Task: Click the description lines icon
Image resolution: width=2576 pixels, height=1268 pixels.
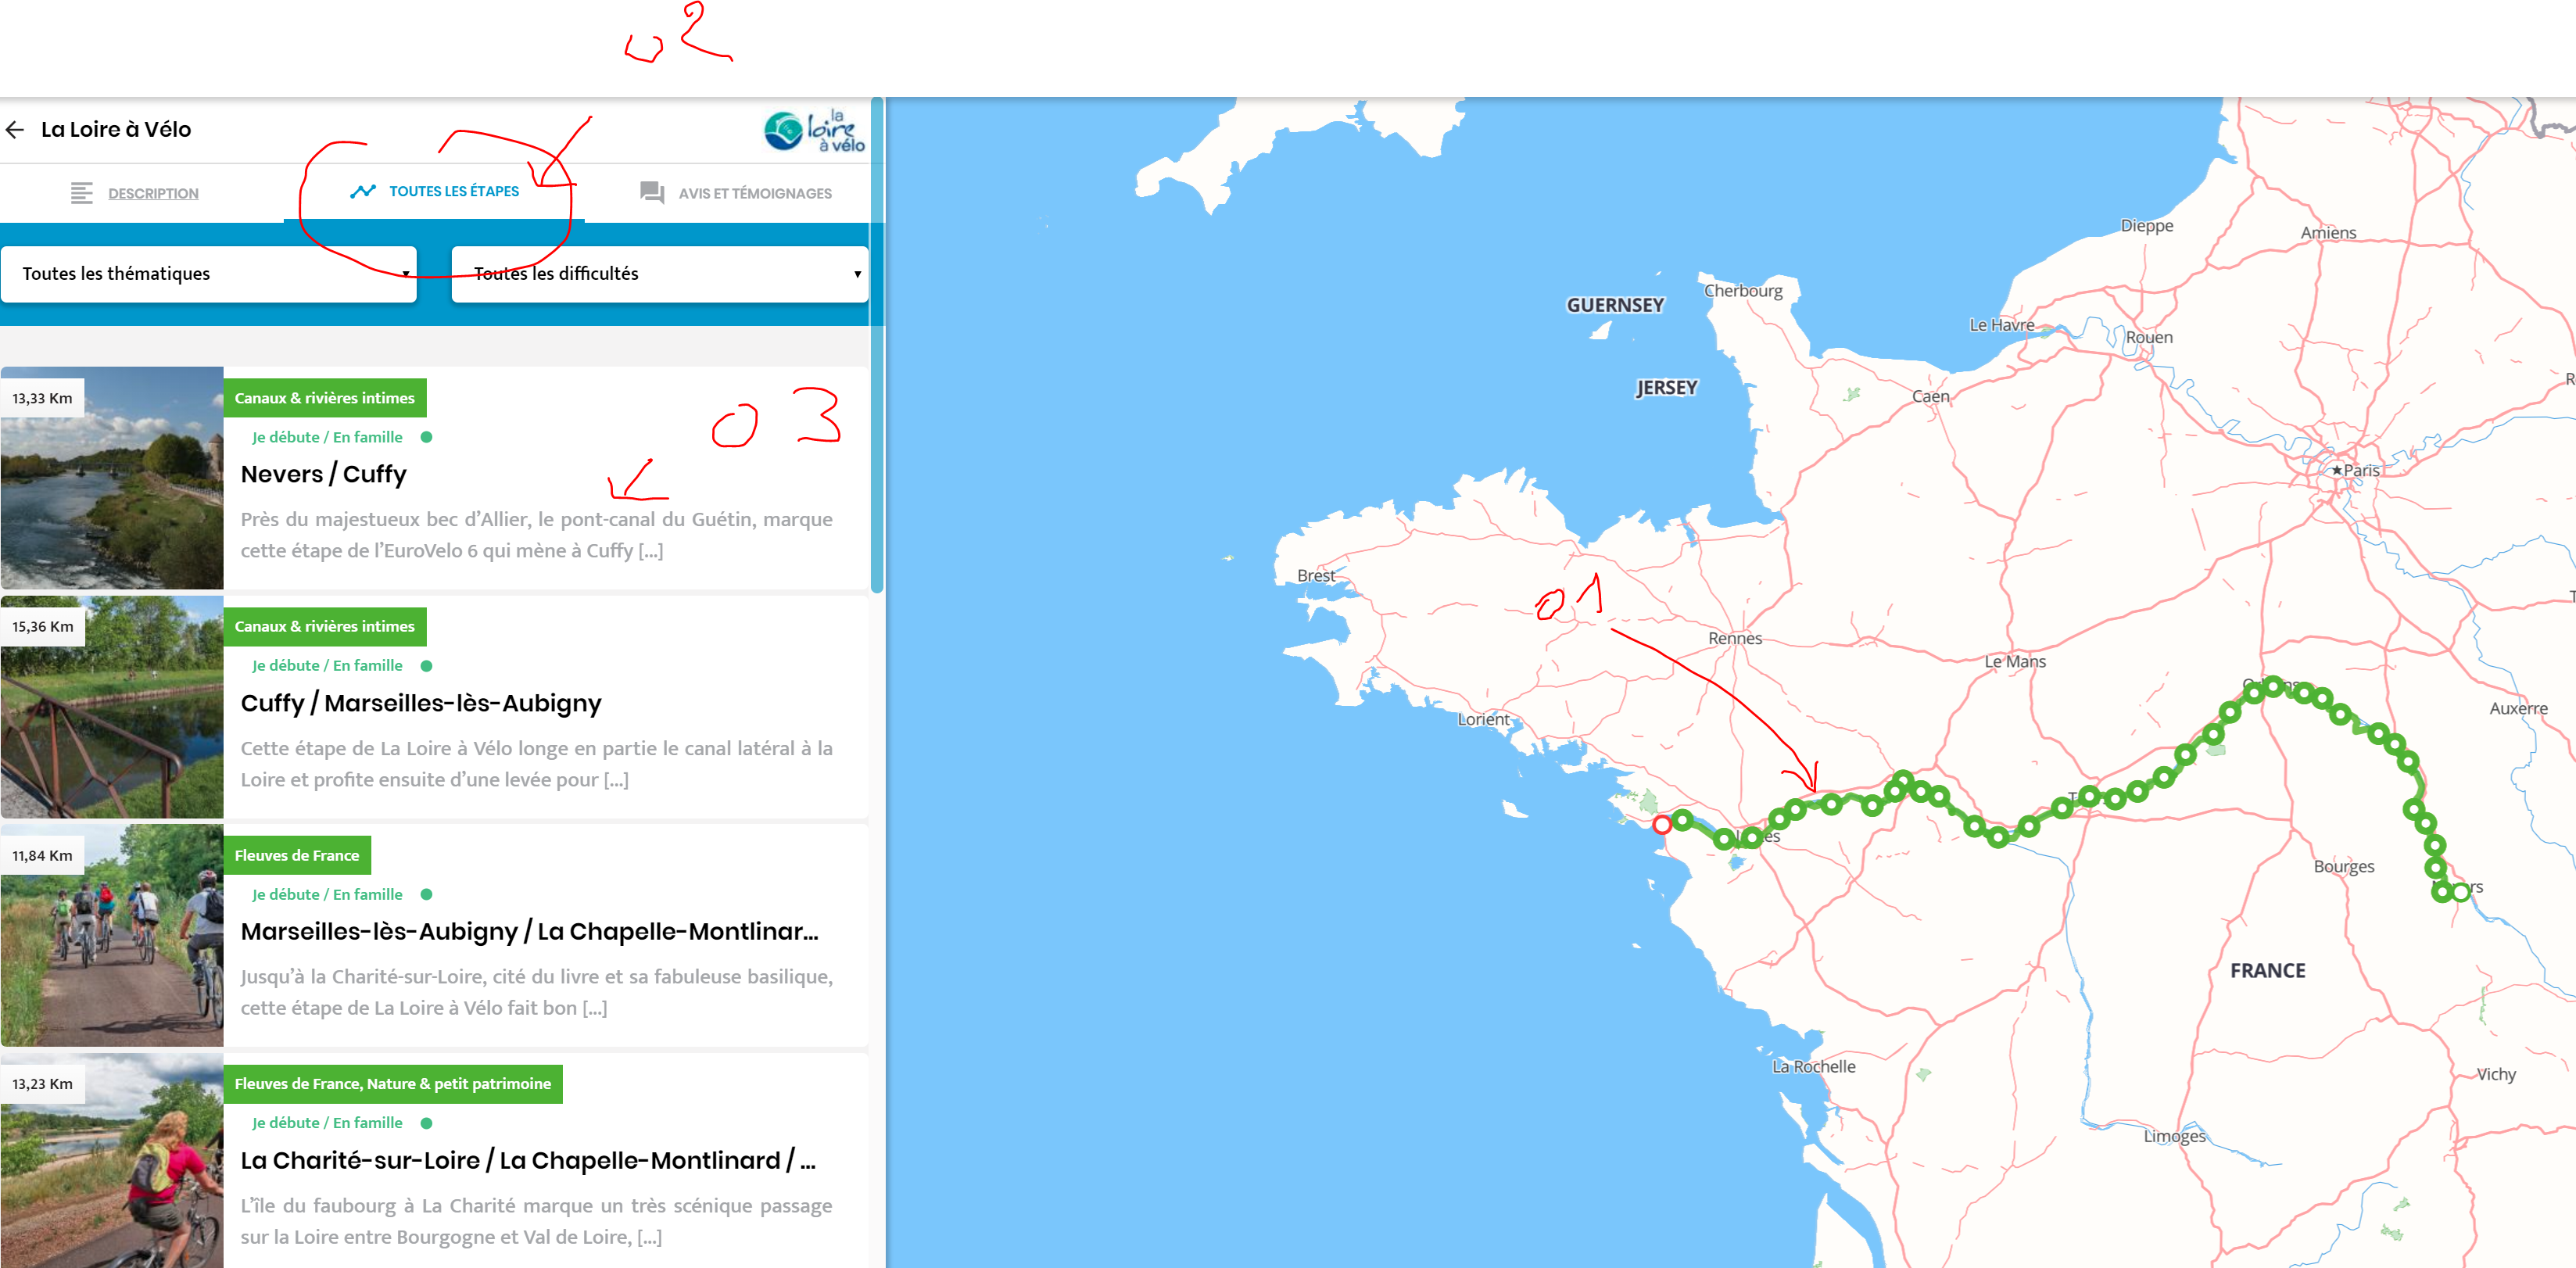Action: tap(82, 193)
